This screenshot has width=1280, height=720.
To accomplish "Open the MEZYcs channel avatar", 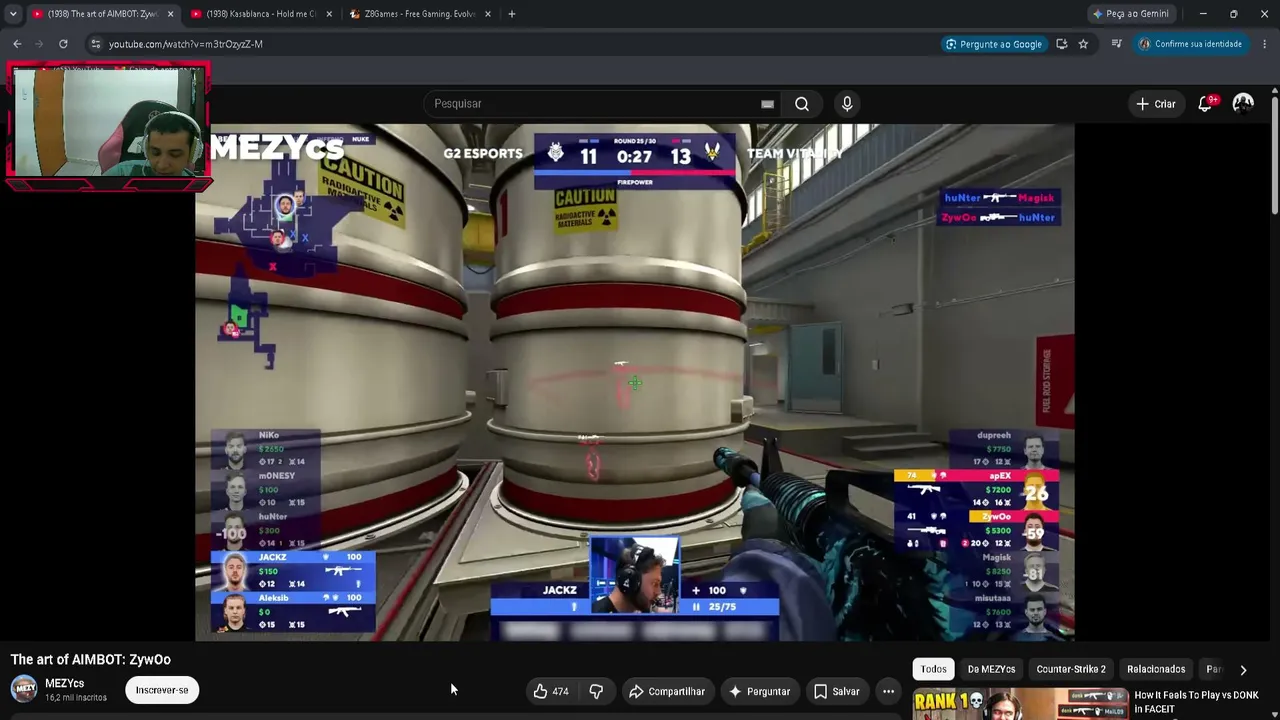I will click(x=24, y=690).
